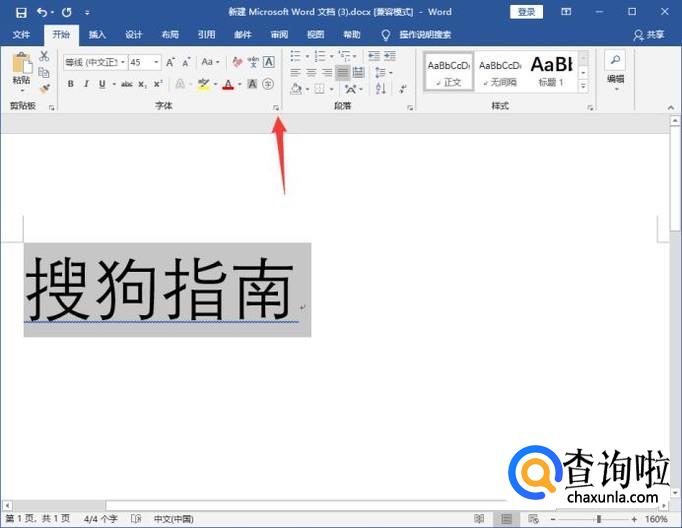Open font color dropdown arrow
Viewport: 682px width, 528px height.
(240, 84)
